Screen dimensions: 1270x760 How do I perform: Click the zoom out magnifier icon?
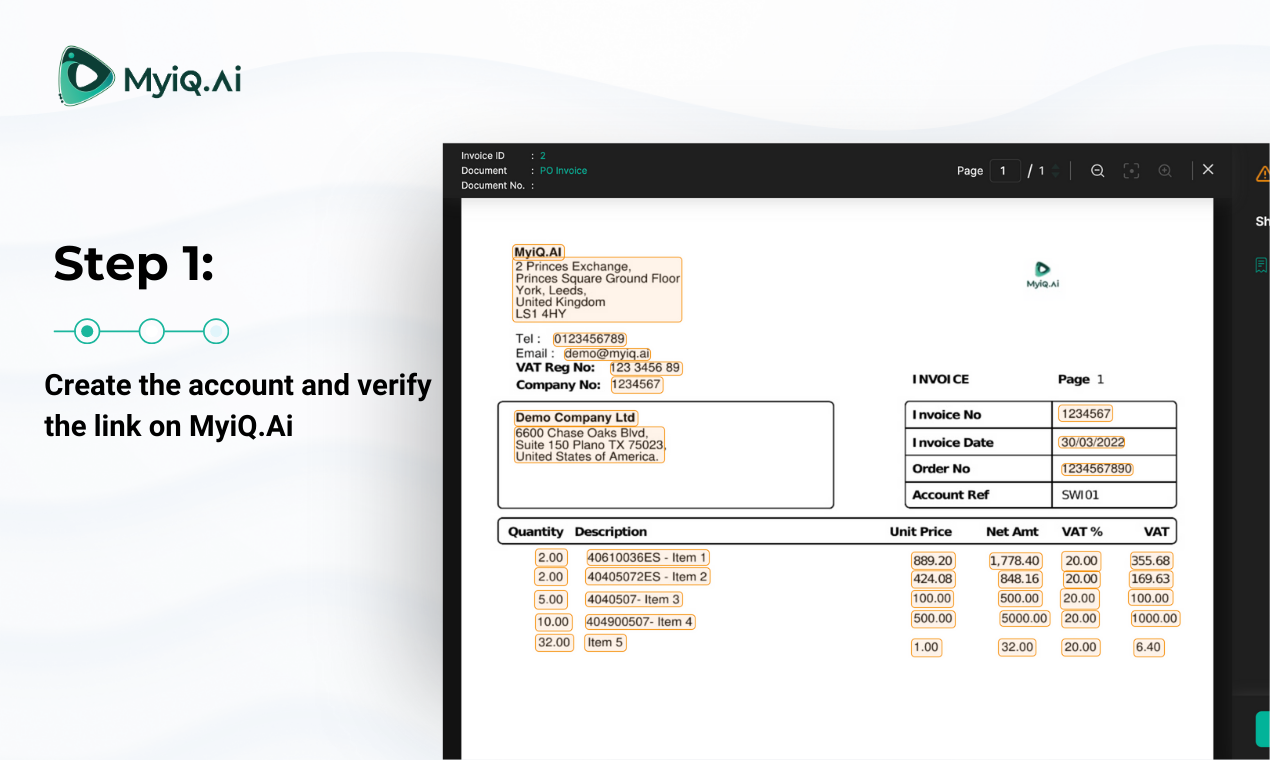(x=1097, y=171)
